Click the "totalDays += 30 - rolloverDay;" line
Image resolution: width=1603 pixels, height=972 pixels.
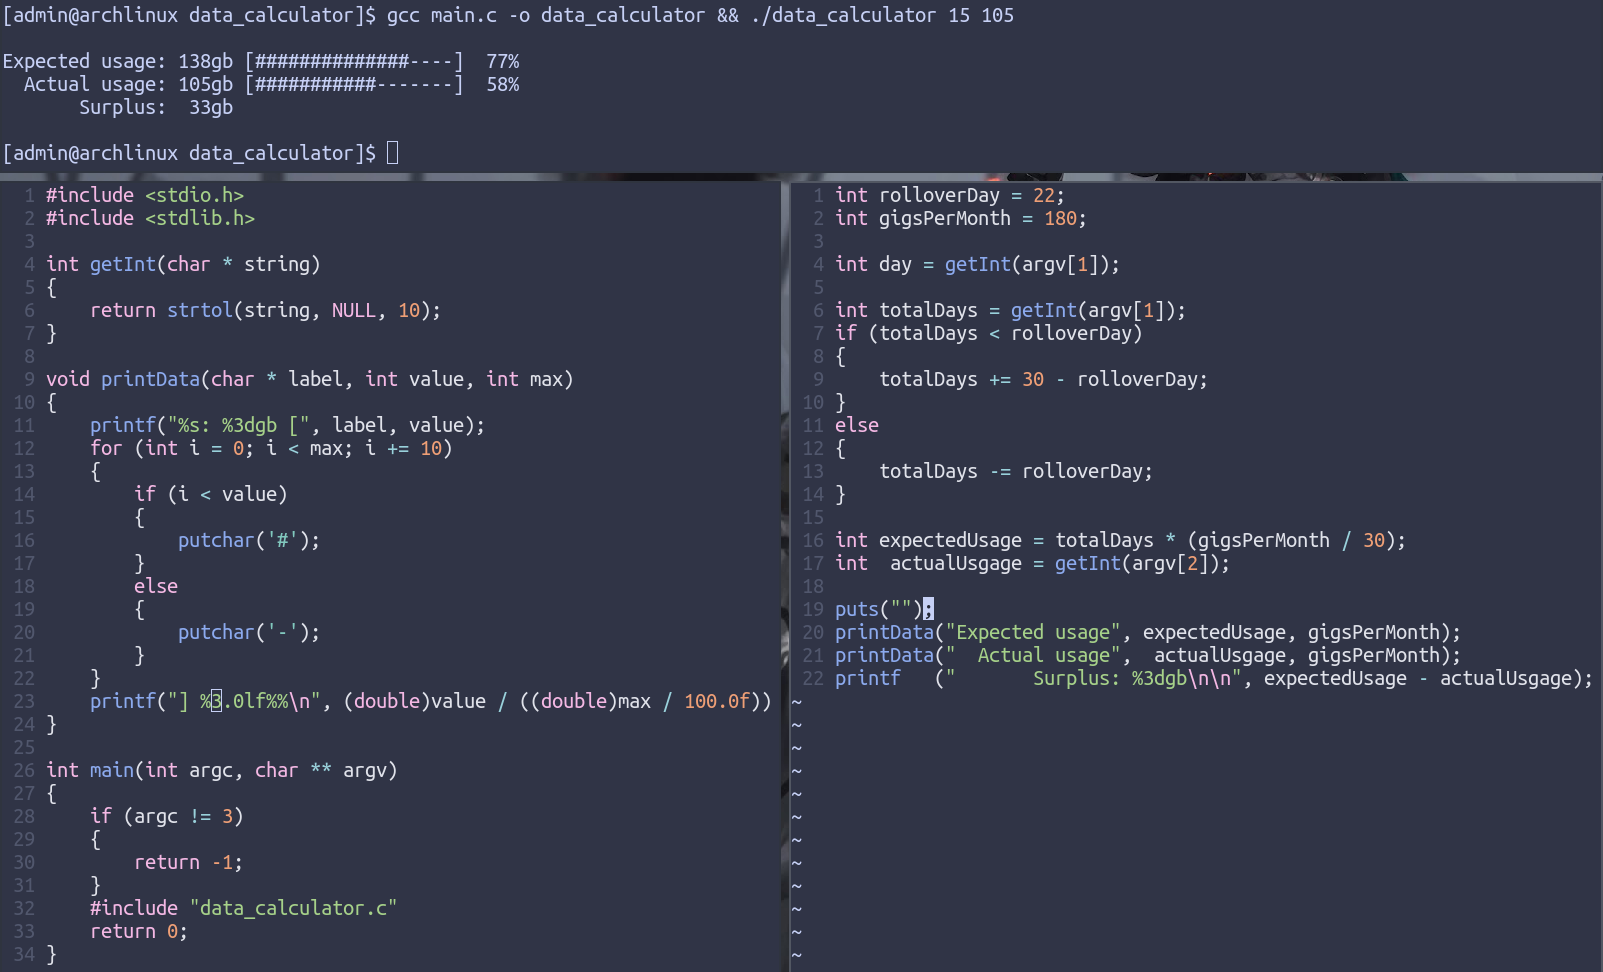(x=1044, y=379)
